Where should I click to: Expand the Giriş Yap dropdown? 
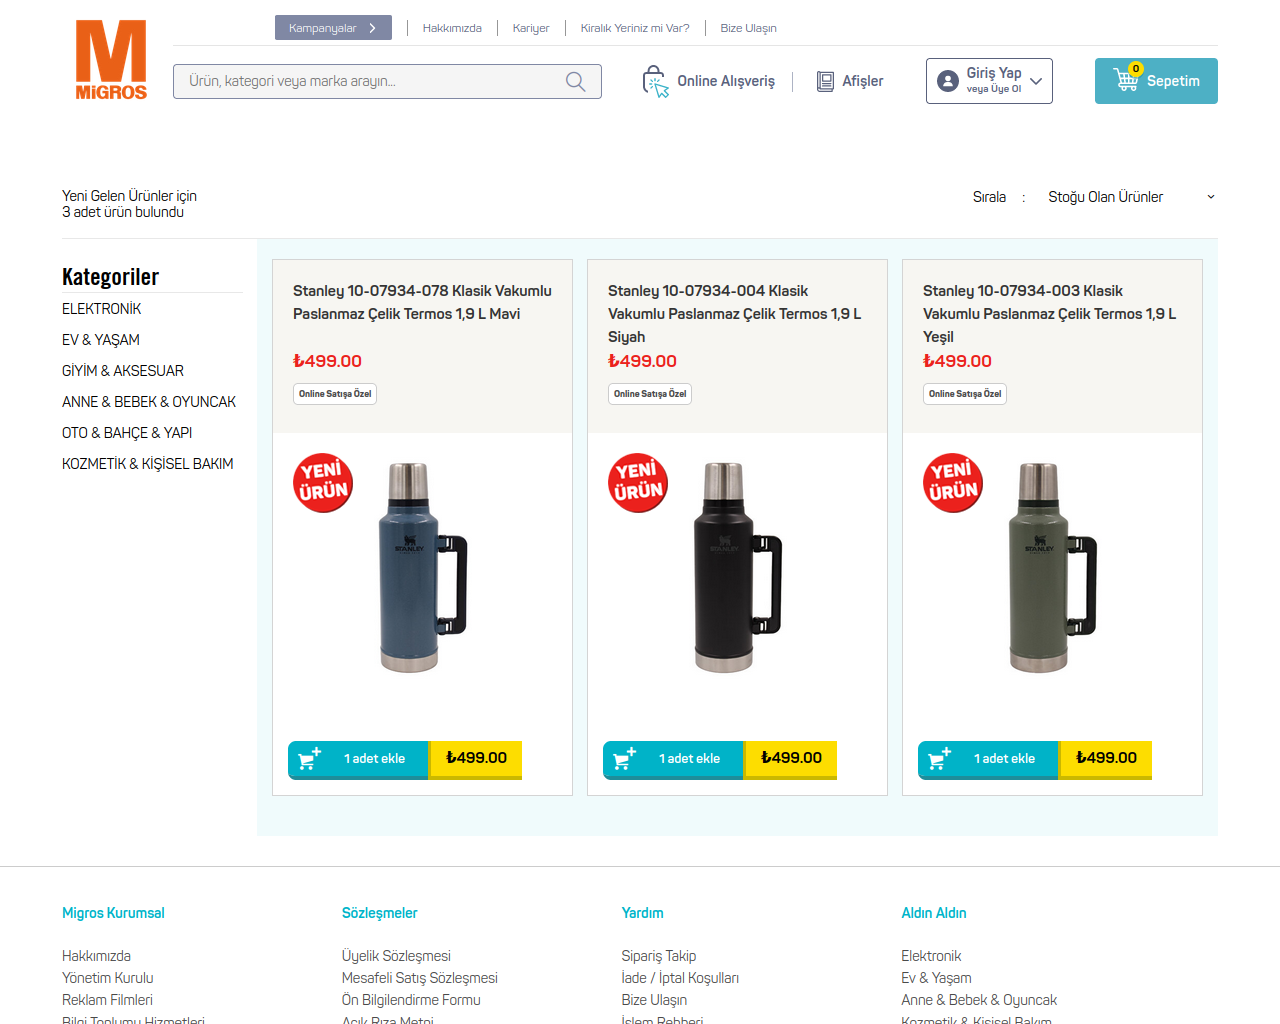pos(1036,81)
